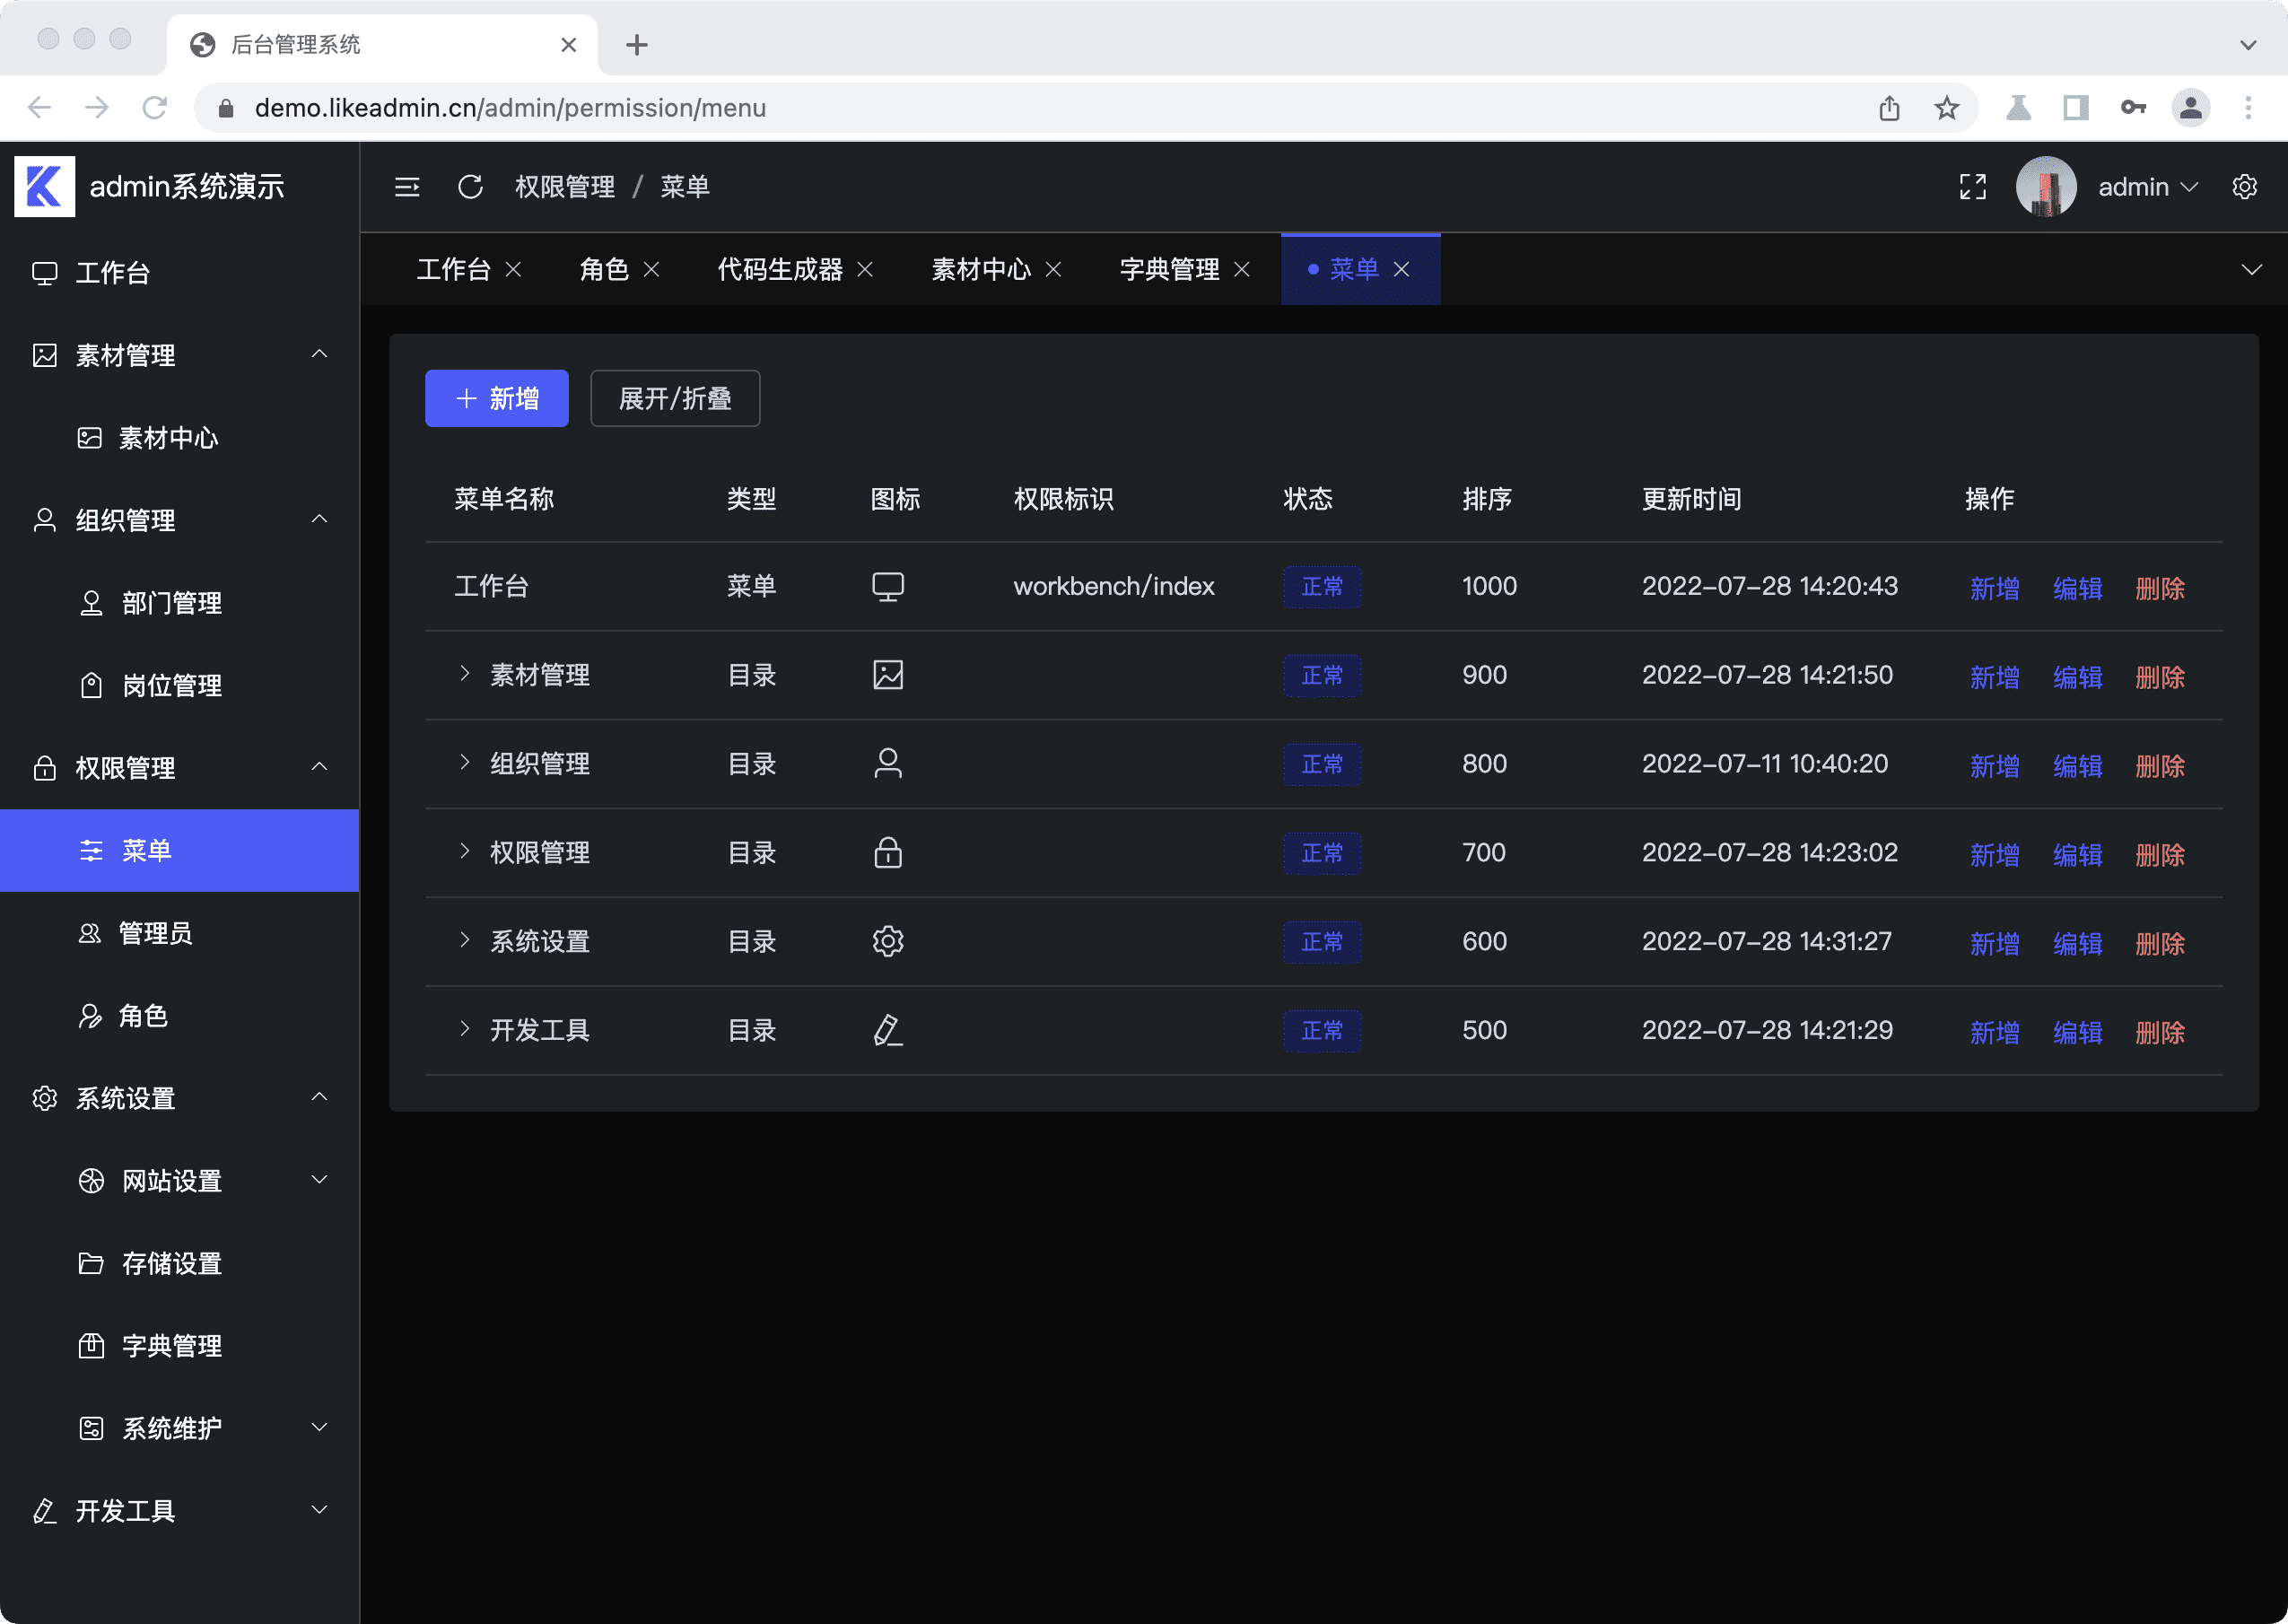Click the 展开/折叠 button
This screenshot has height=1624, width=2288.
click(674, 398)
